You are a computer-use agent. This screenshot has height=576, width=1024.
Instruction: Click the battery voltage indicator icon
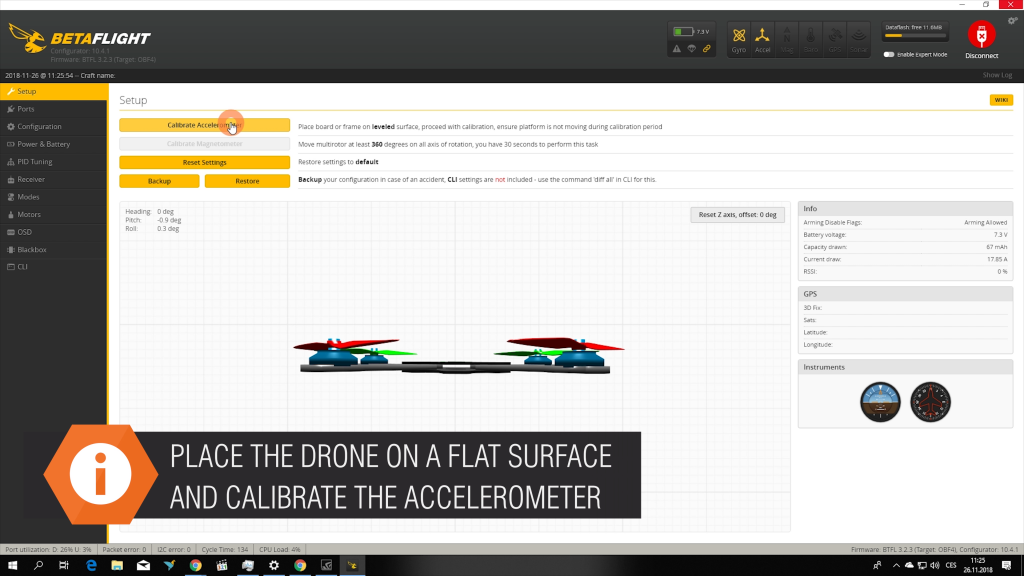tap(683, 31)
